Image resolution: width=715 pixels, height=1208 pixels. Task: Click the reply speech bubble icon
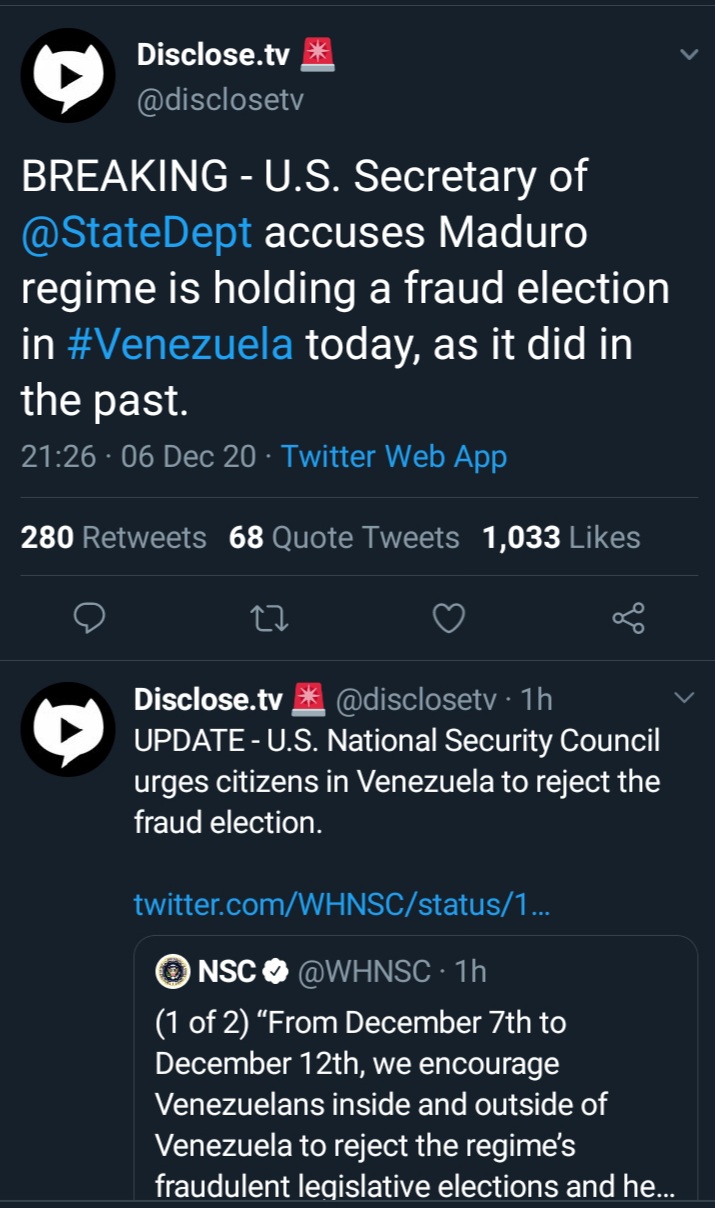90,619
